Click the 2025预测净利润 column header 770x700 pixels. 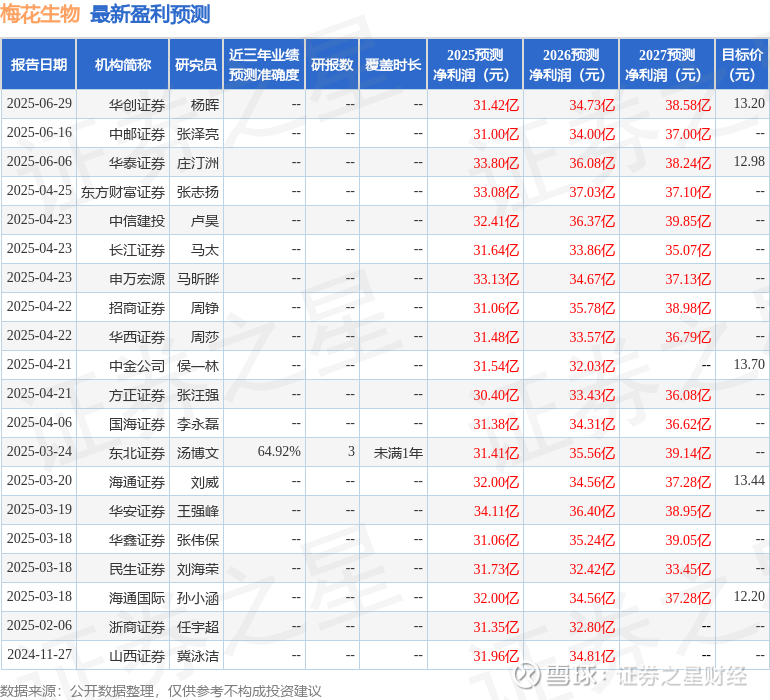tap(475, 64)
